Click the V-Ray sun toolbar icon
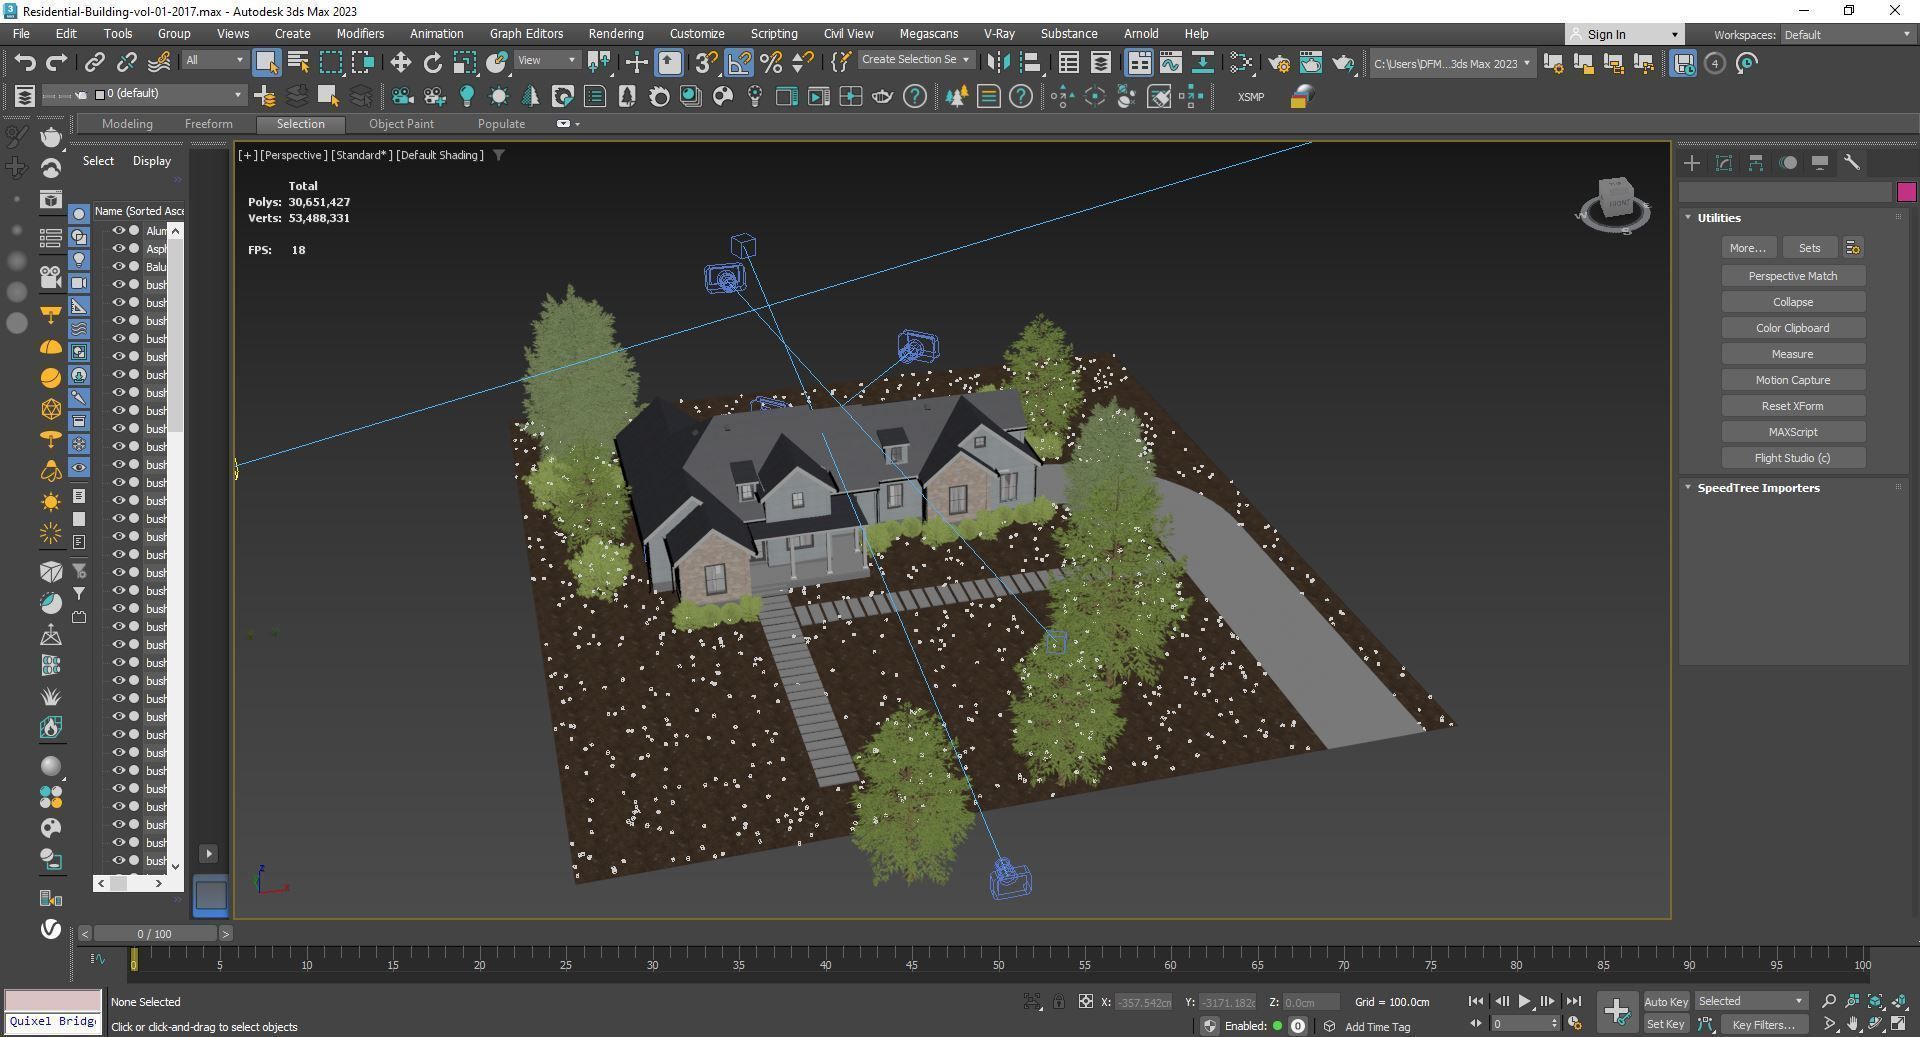Viewport: 1920px width, 1037px height. (x=498, y=97)
